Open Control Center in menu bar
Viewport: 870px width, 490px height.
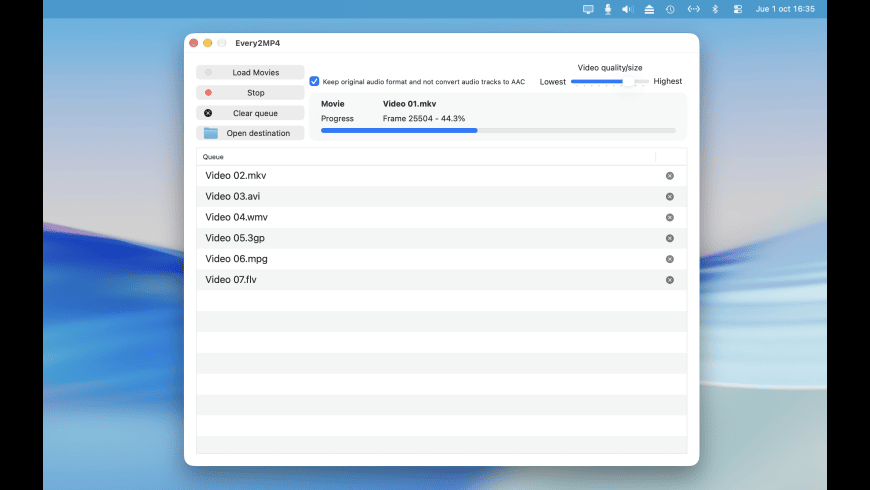point(737,9)
